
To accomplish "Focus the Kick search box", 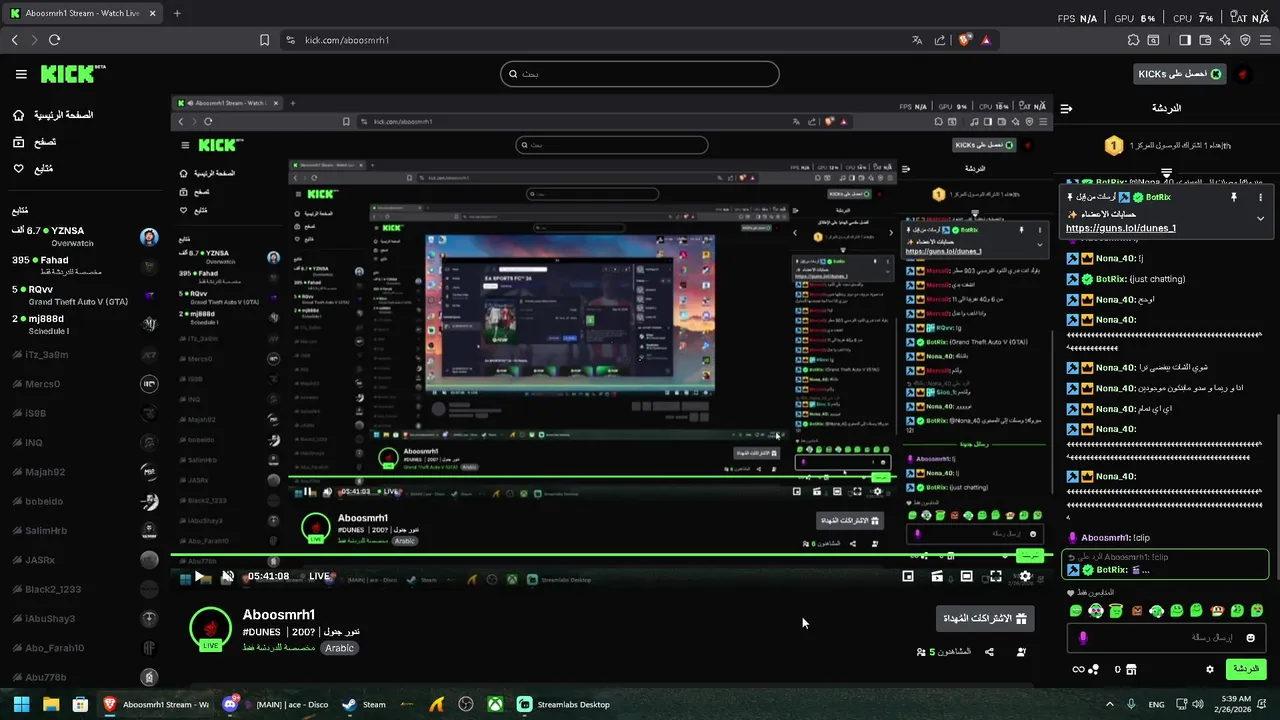I will (x=640, y=74).
